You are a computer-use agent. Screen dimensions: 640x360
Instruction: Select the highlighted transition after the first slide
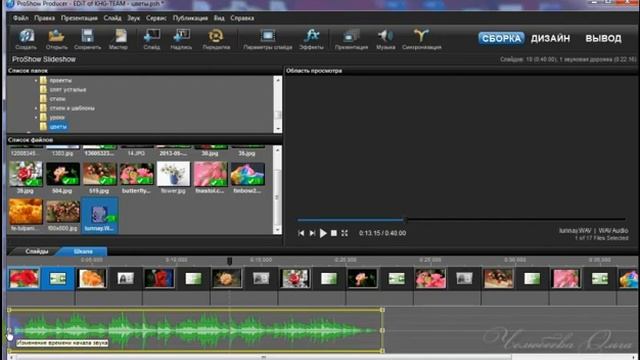58,279
